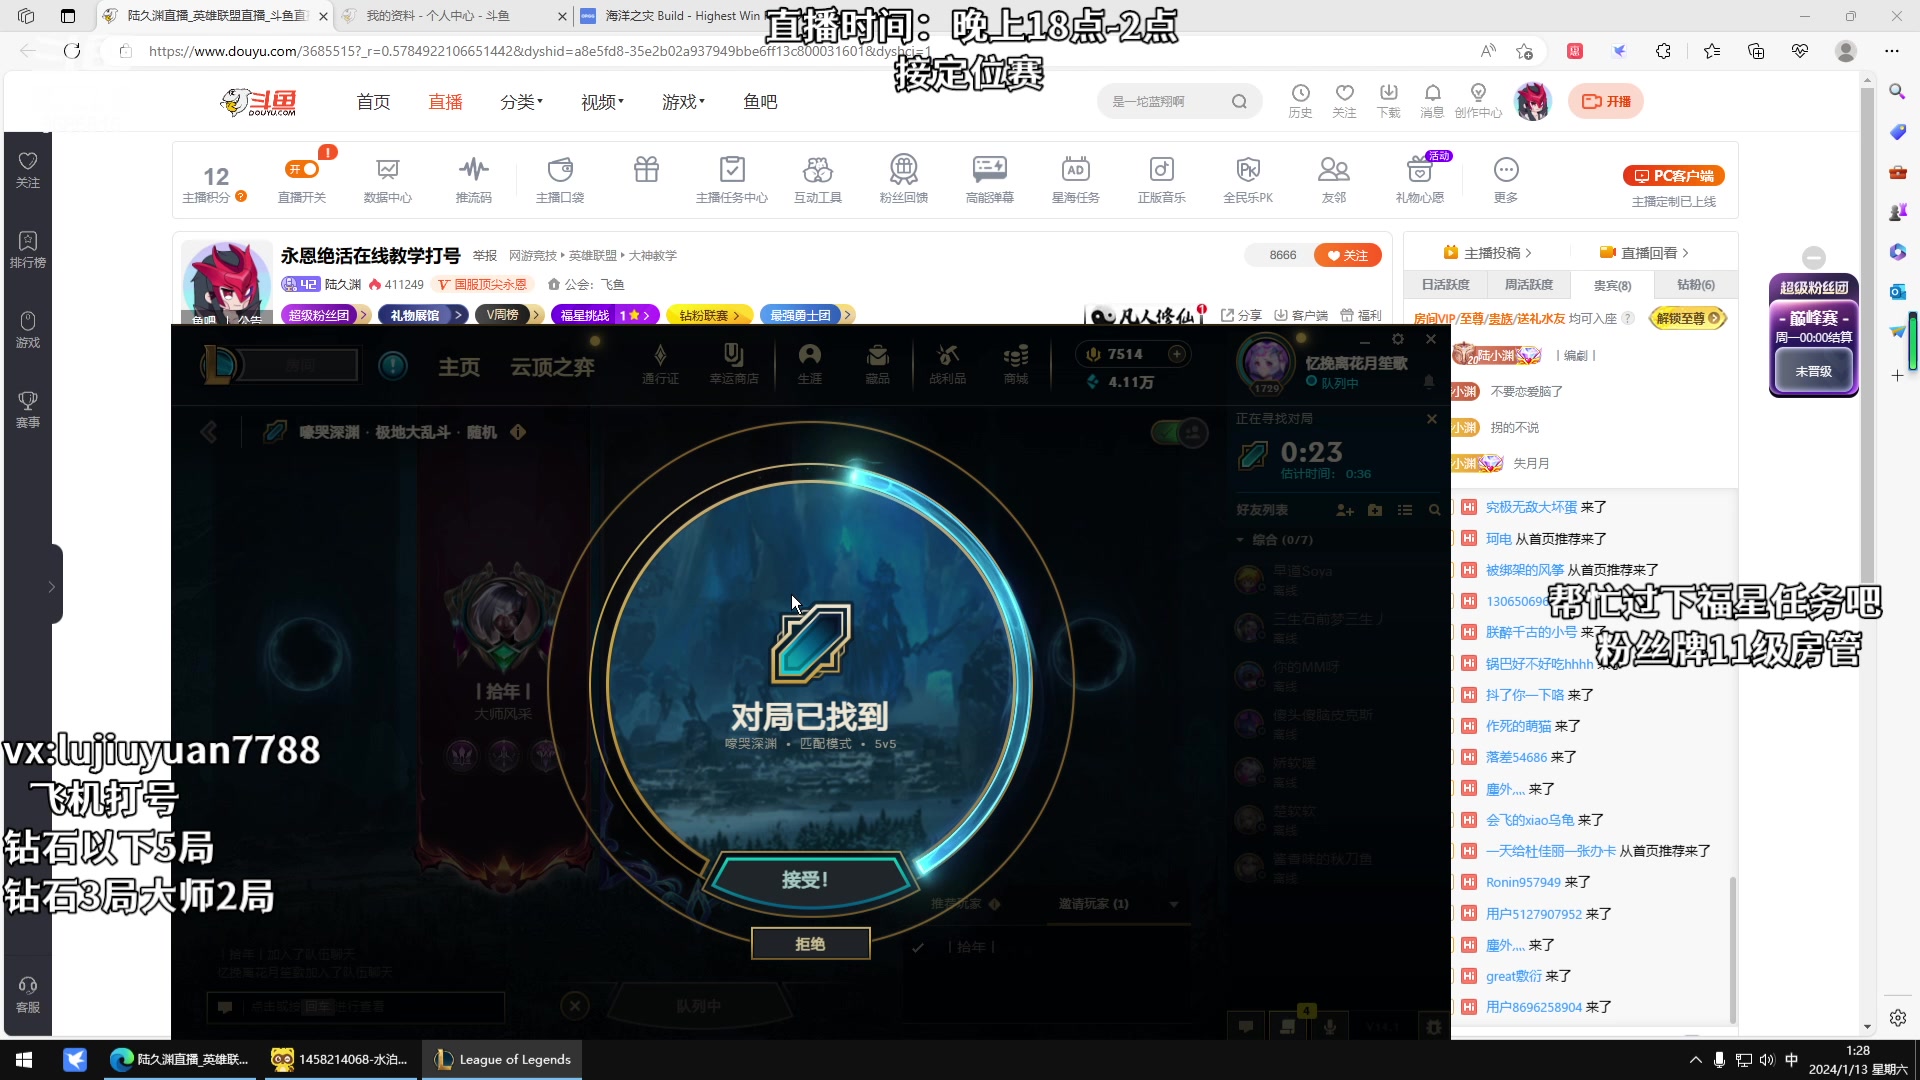Click PC客户端 button
Image resolution: width=1920 pixels, height=1080 pixels.
tap(1674, 176)
